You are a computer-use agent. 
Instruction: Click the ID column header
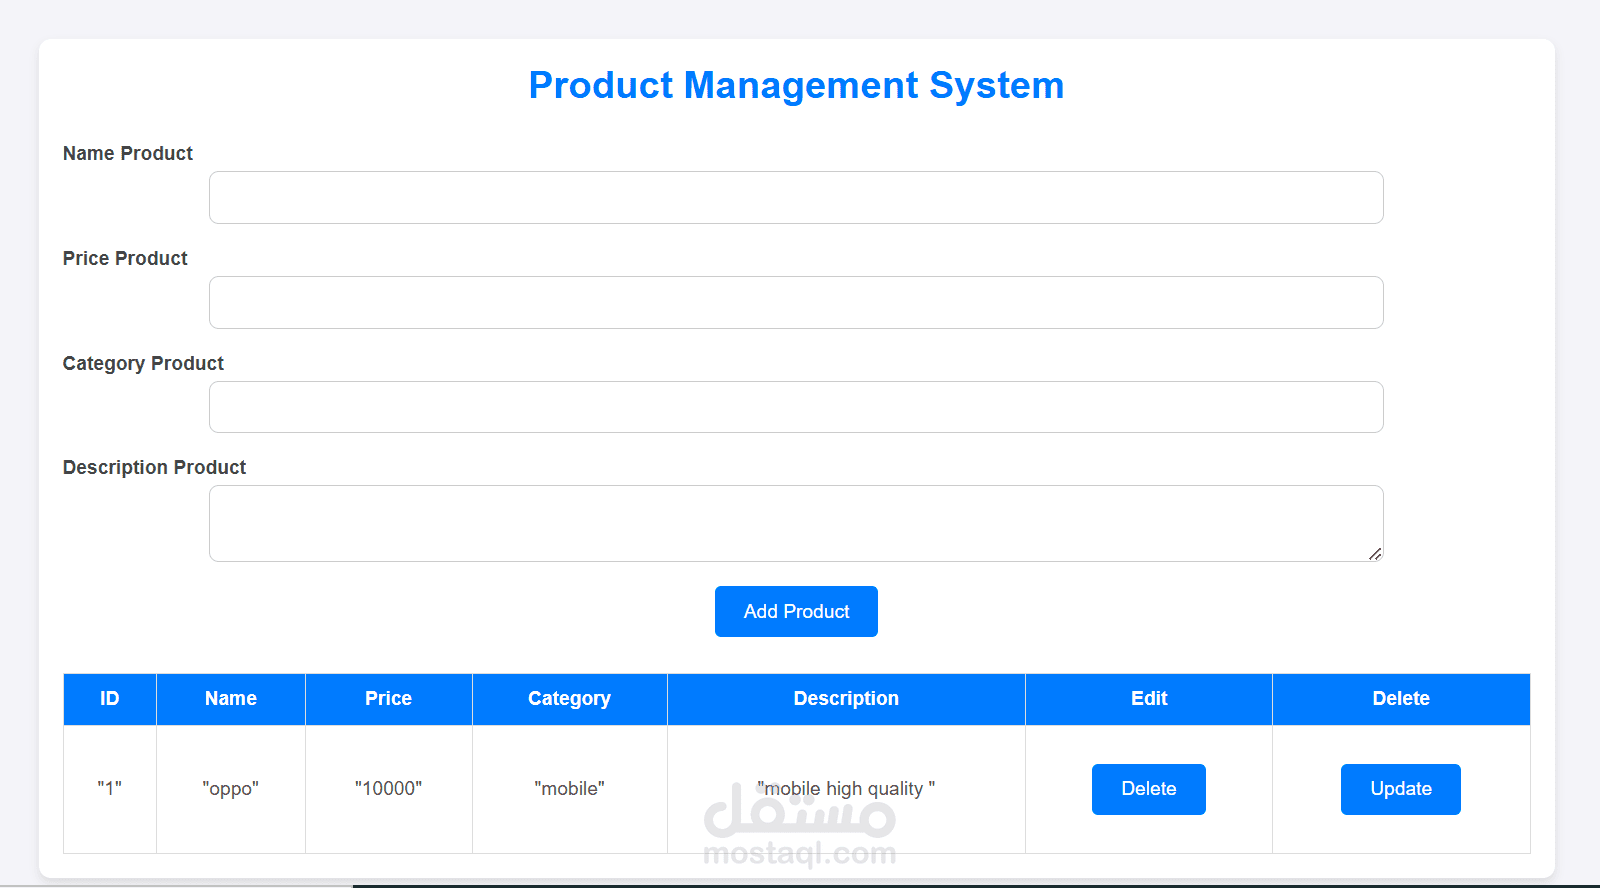pyautogui.click(x=110, y=699)
